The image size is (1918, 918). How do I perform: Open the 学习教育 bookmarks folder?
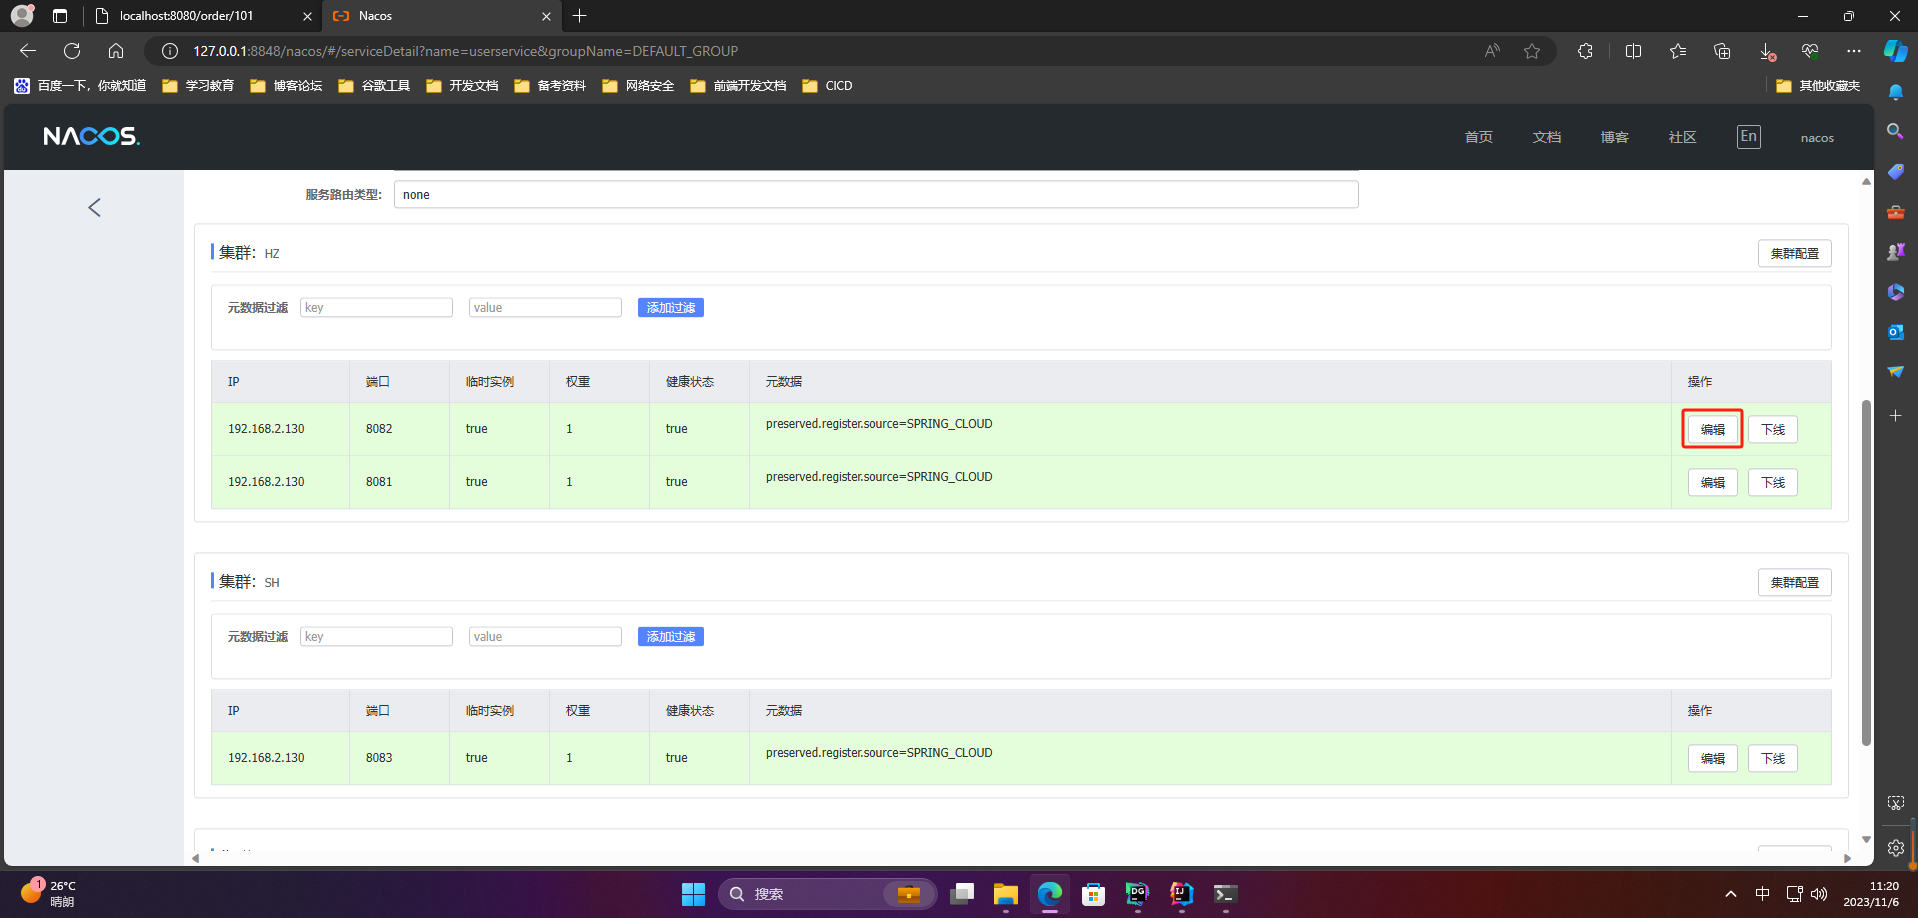point(198,86)
